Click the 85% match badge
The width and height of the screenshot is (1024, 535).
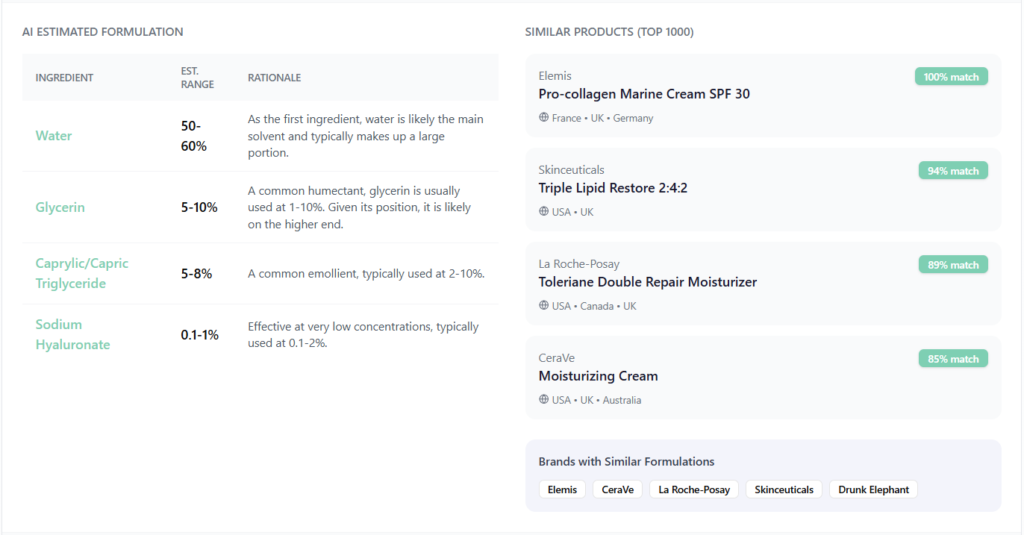(953, 359)
